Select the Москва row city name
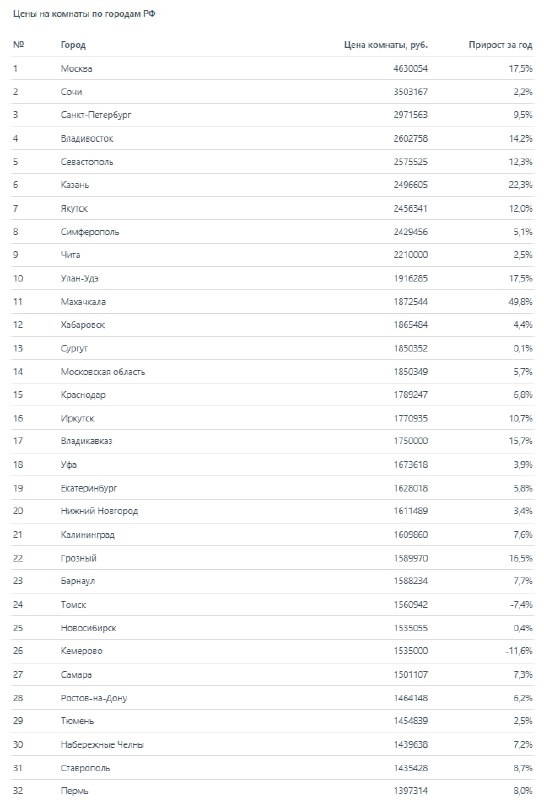The width and height of the screenshot is (544, 800). (77, 68)
